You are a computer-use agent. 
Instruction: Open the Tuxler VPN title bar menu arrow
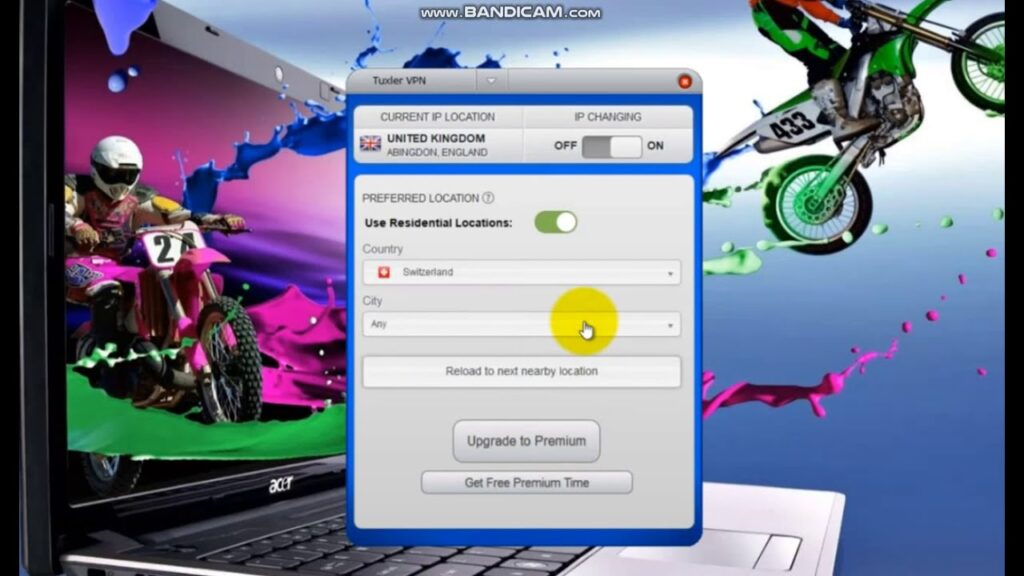[x=491, y=81]
